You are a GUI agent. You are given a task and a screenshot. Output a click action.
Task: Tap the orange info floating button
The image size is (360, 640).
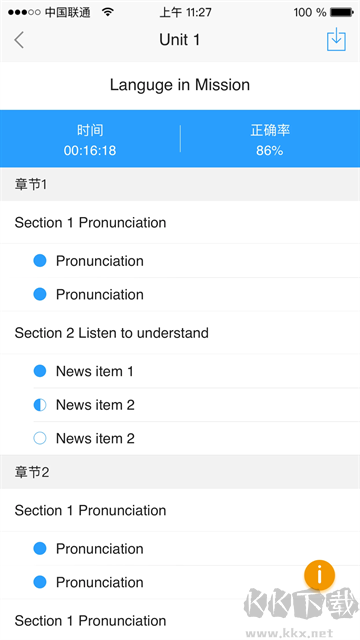pyautogui.click(x=319, y=575)
